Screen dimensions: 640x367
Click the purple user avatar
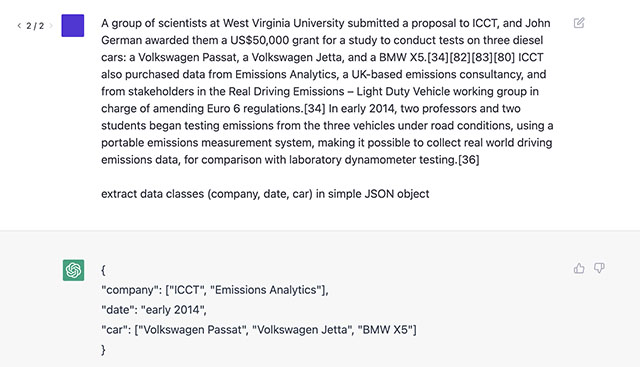(73, 25)
